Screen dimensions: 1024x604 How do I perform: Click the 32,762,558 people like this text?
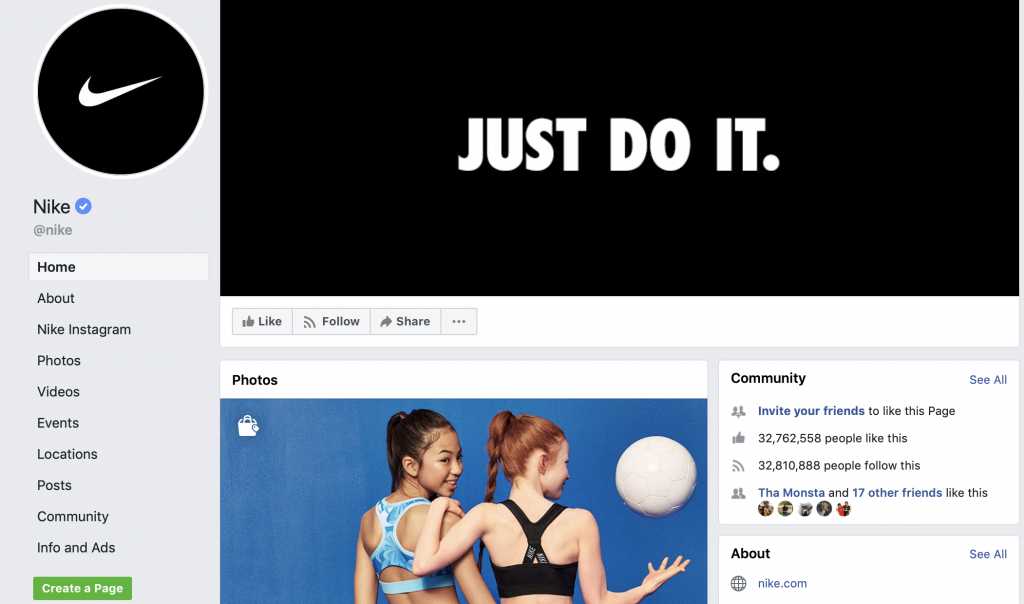click(x=833, y=438)
